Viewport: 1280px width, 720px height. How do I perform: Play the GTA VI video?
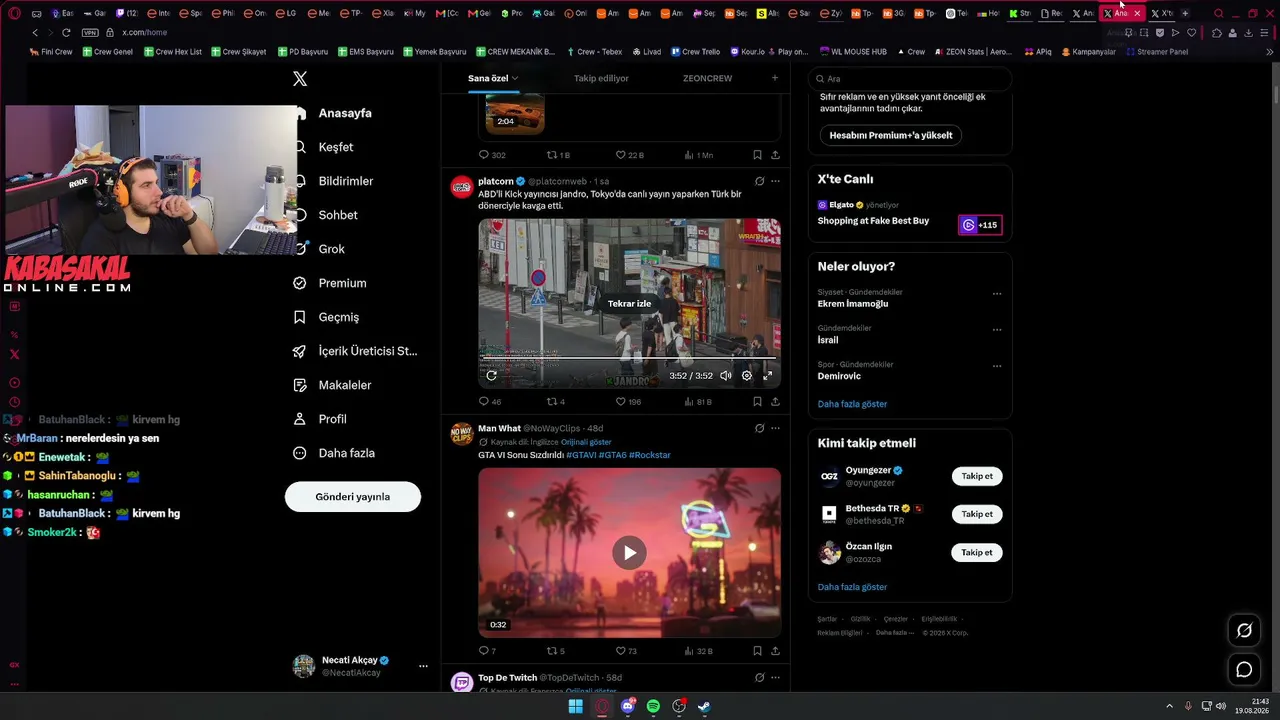click(629, 552)
